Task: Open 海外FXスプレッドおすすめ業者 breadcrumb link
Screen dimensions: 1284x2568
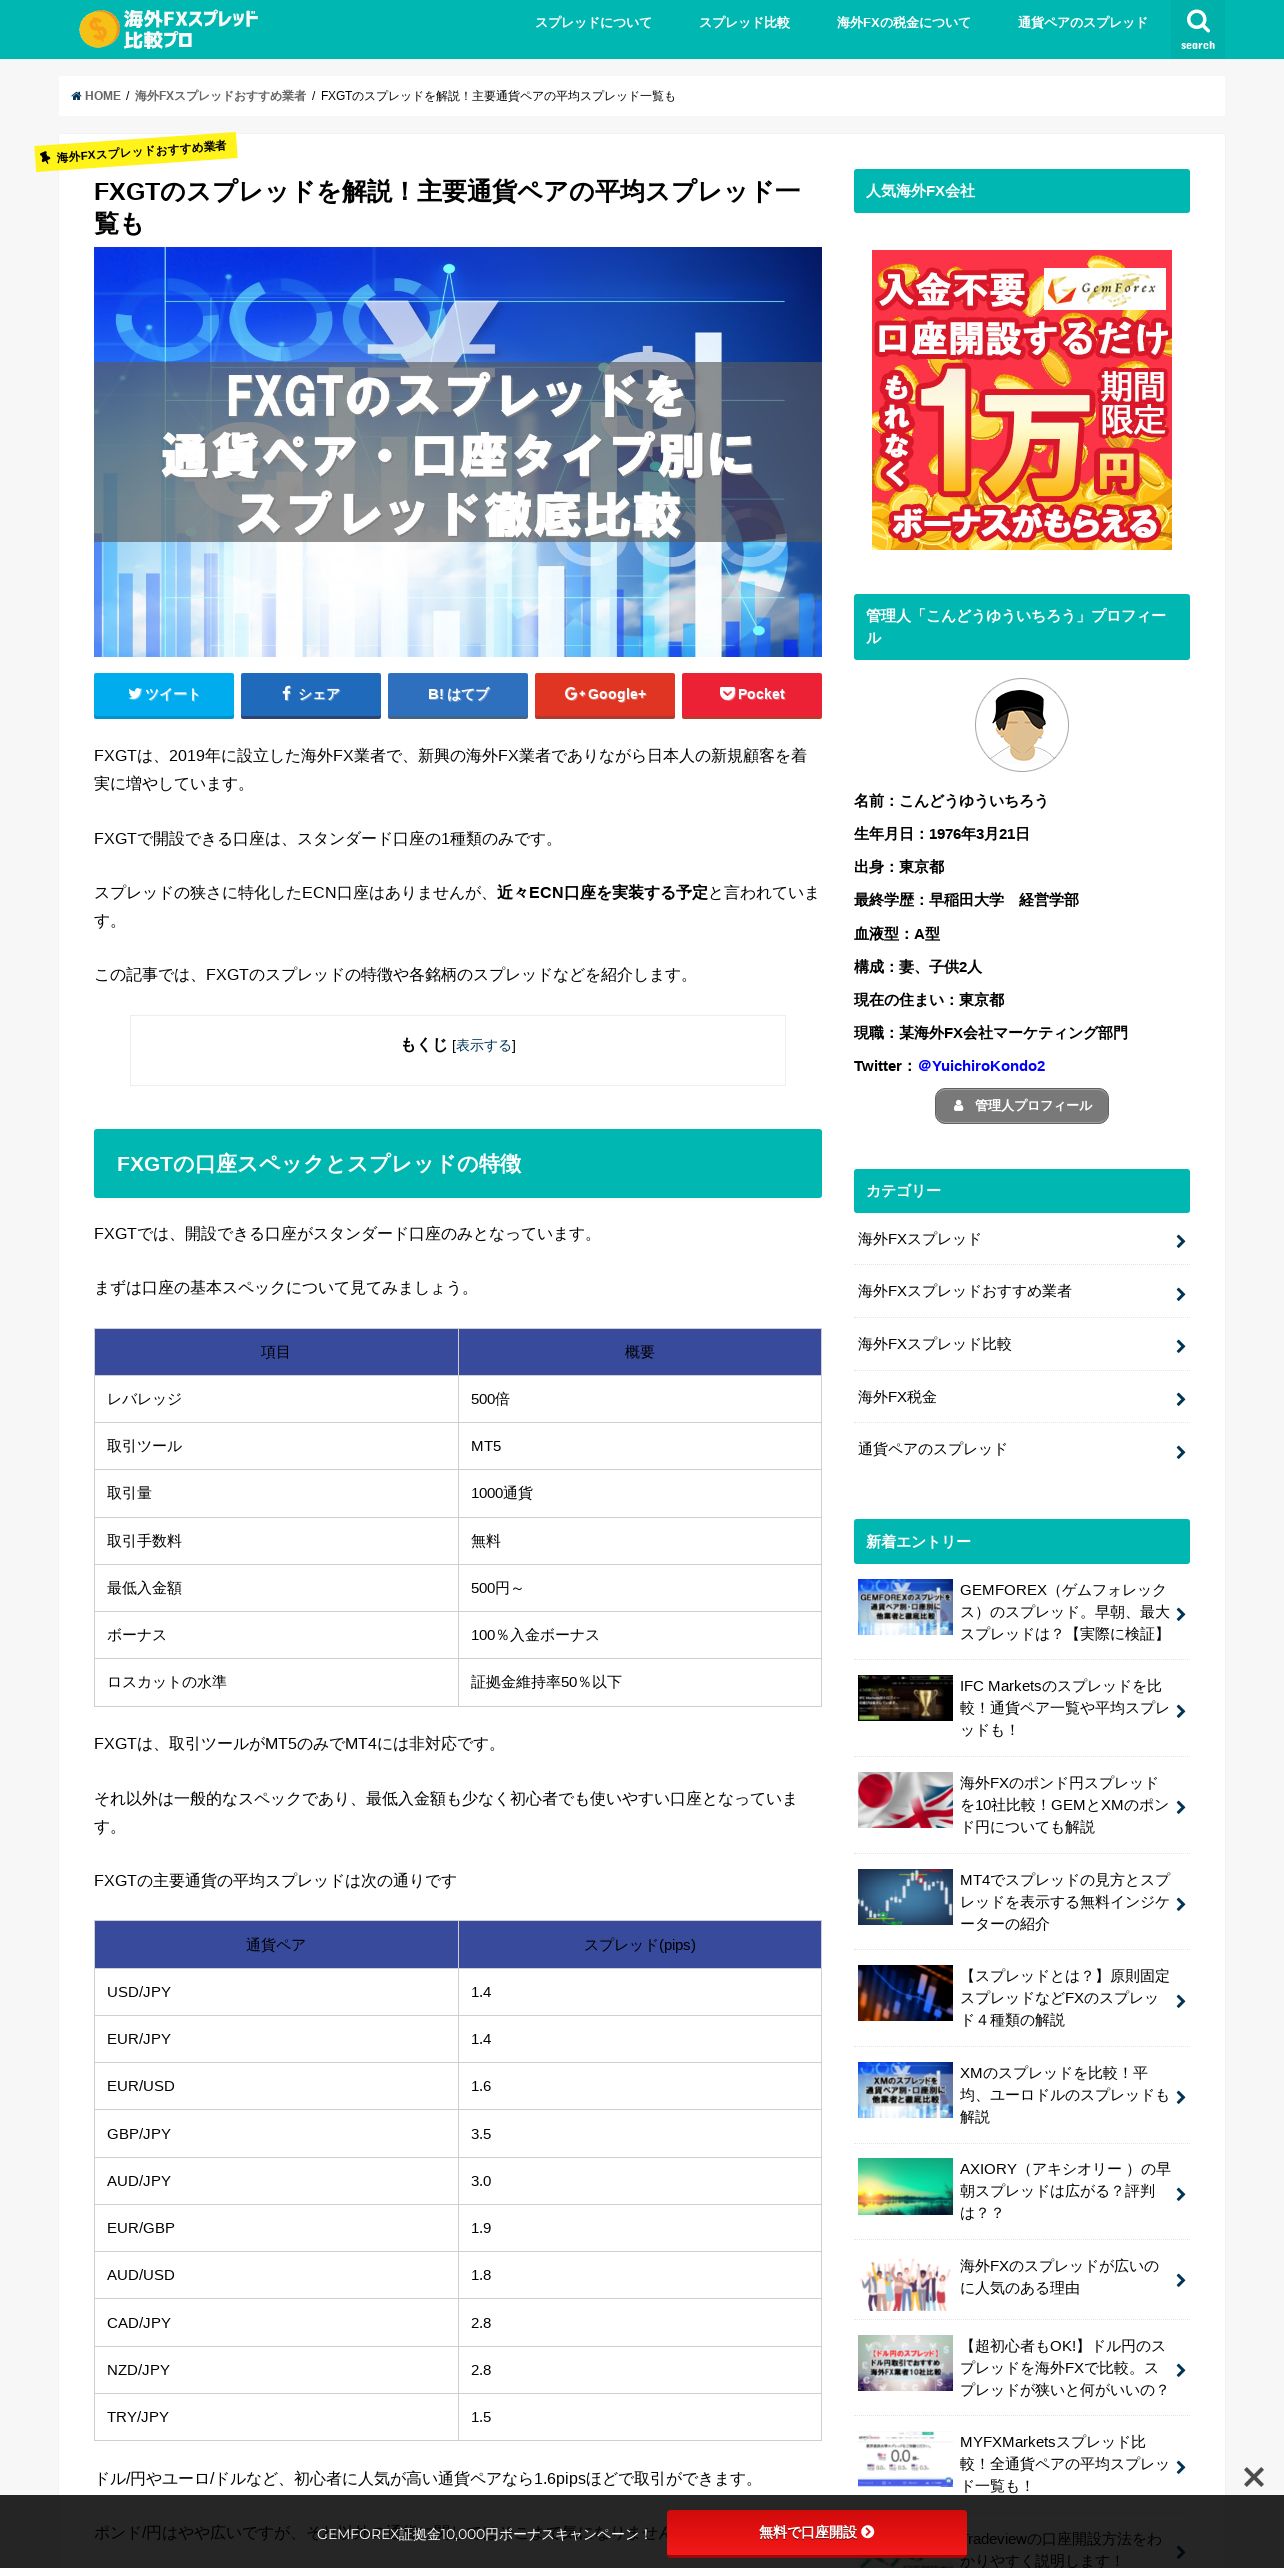Action: click(x=220, y=96)
